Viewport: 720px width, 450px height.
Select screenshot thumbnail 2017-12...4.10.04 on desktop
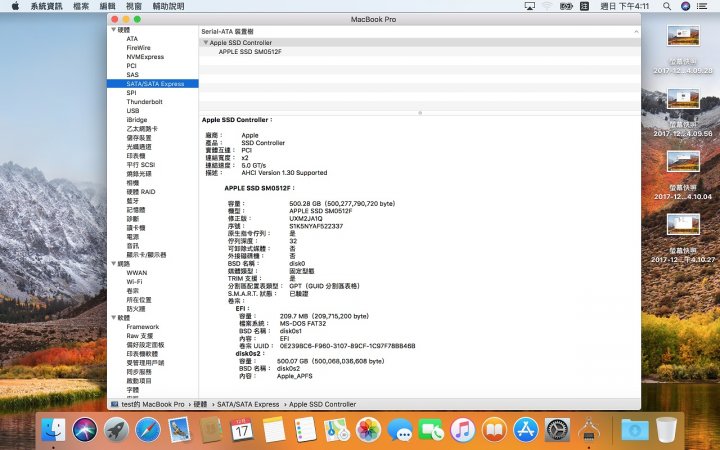[x=683, y=162]
